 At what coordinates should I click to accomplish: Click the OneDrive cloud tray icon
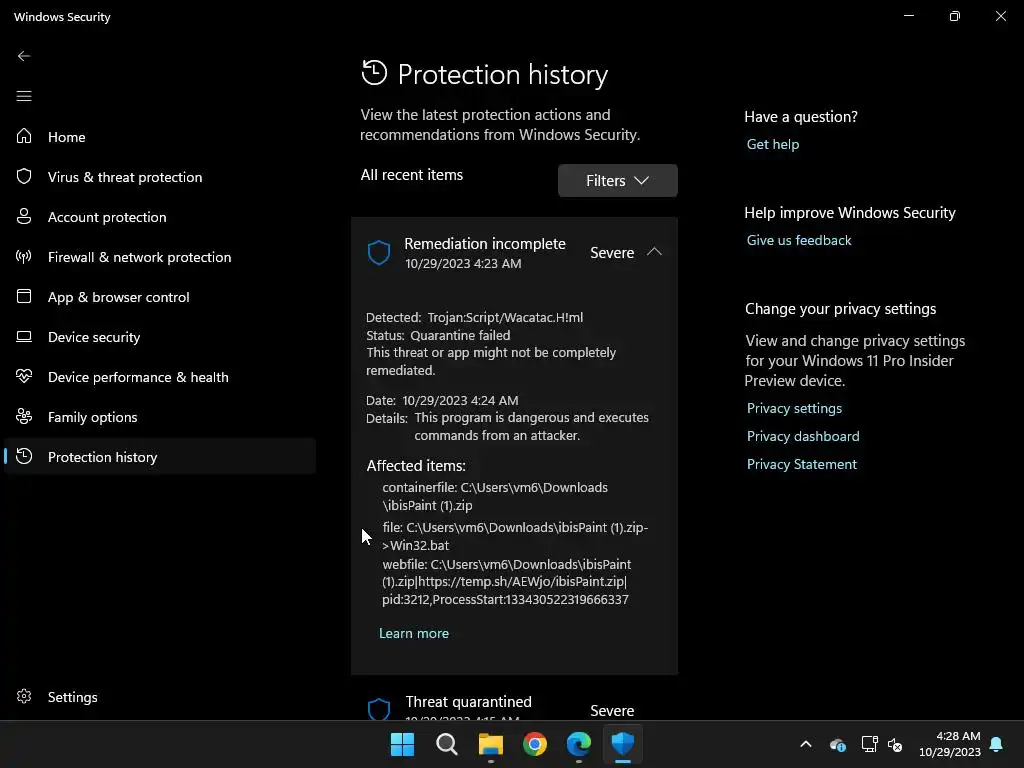[838, 744]
